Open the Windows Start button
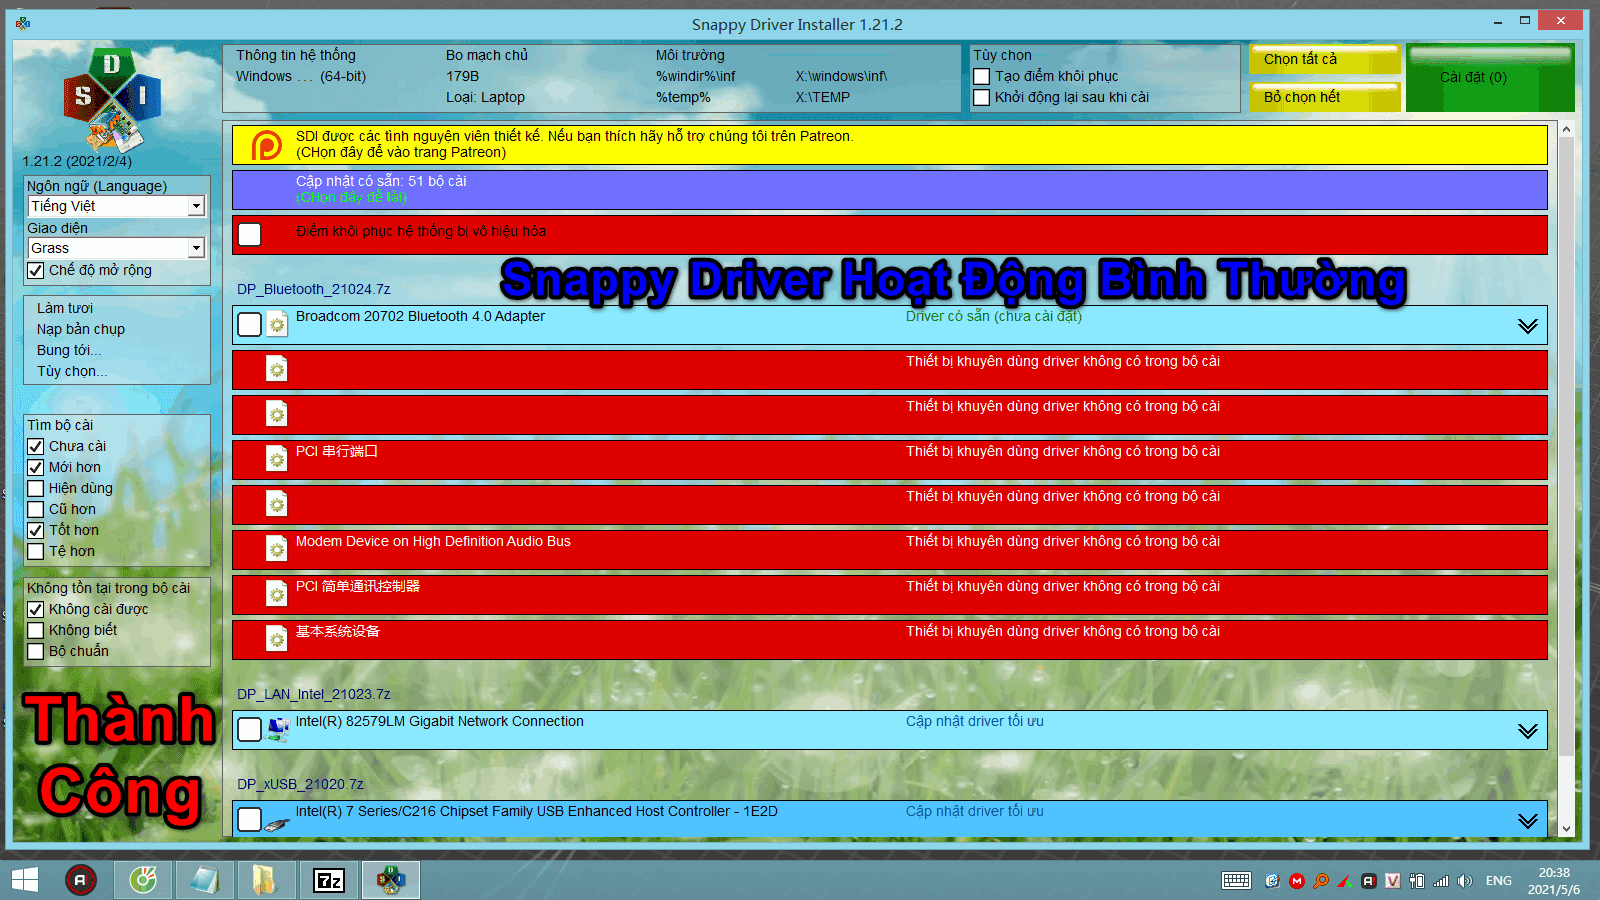 (25, 880)
